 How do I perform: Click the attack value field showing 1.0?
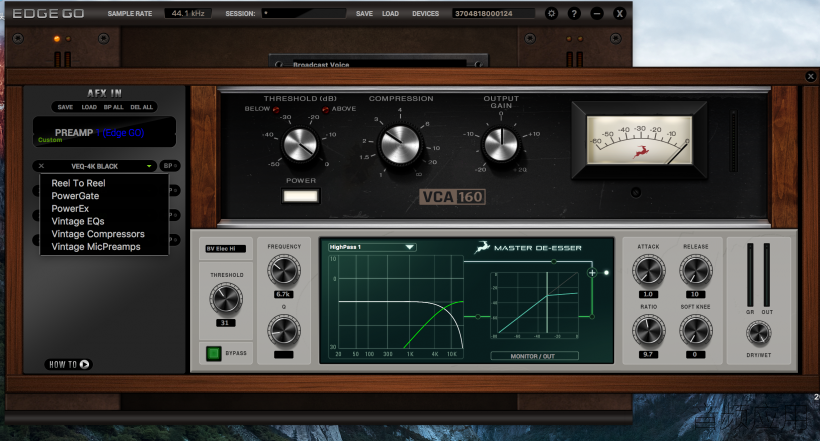[648, 294]
